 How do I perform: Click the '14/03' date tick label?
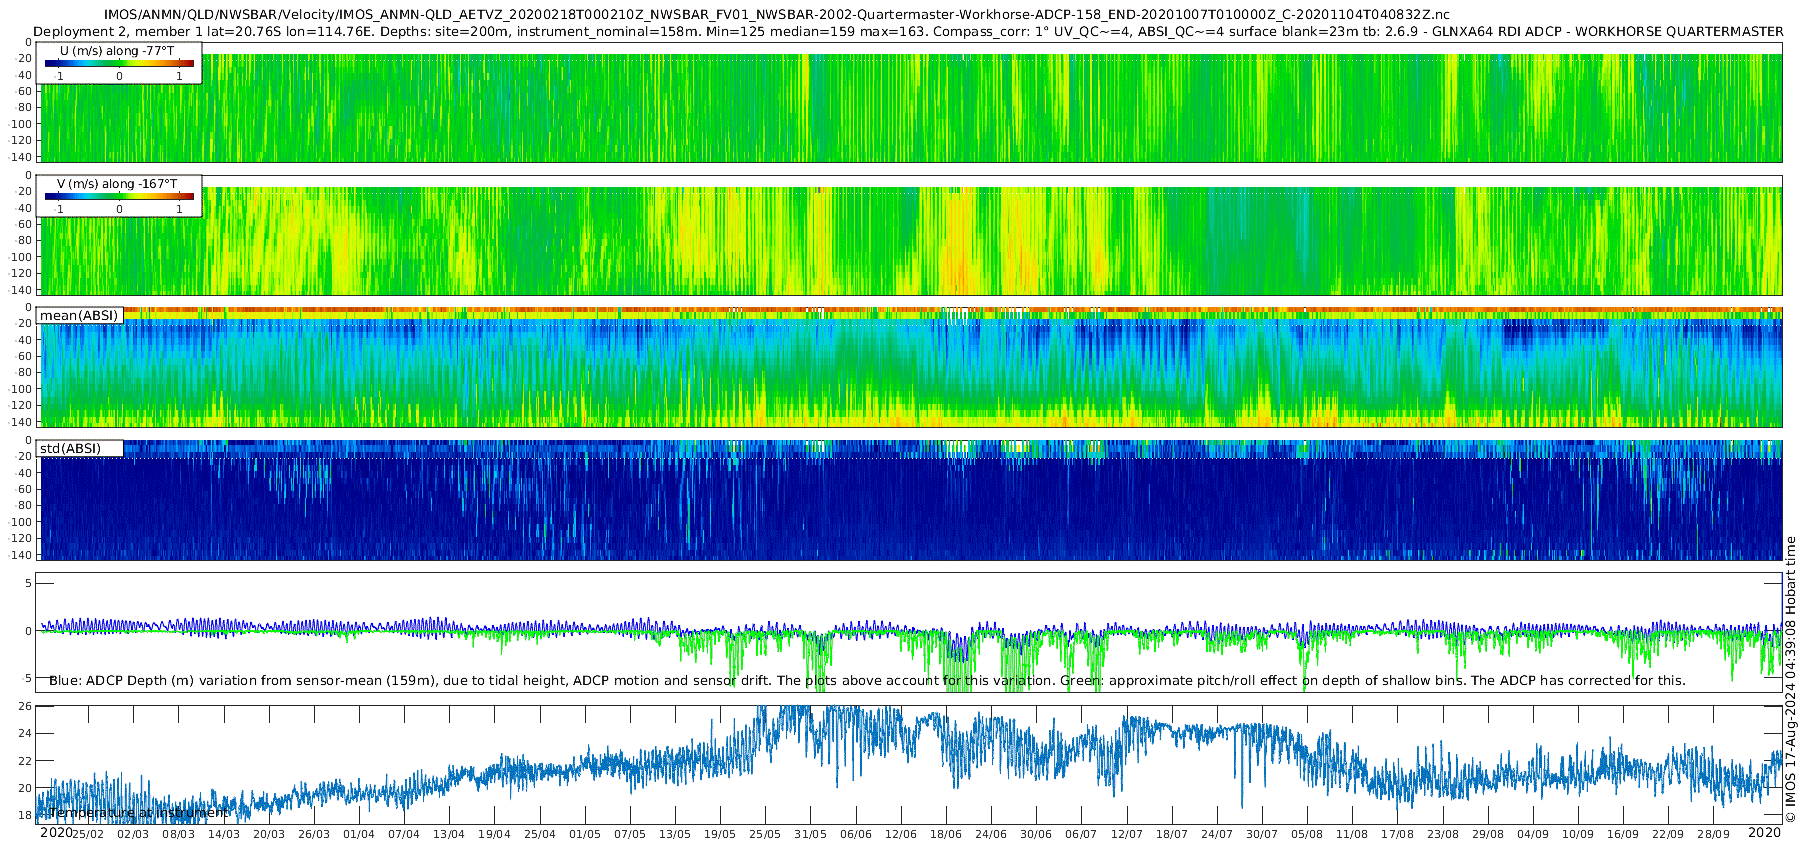tap(223, 834)
